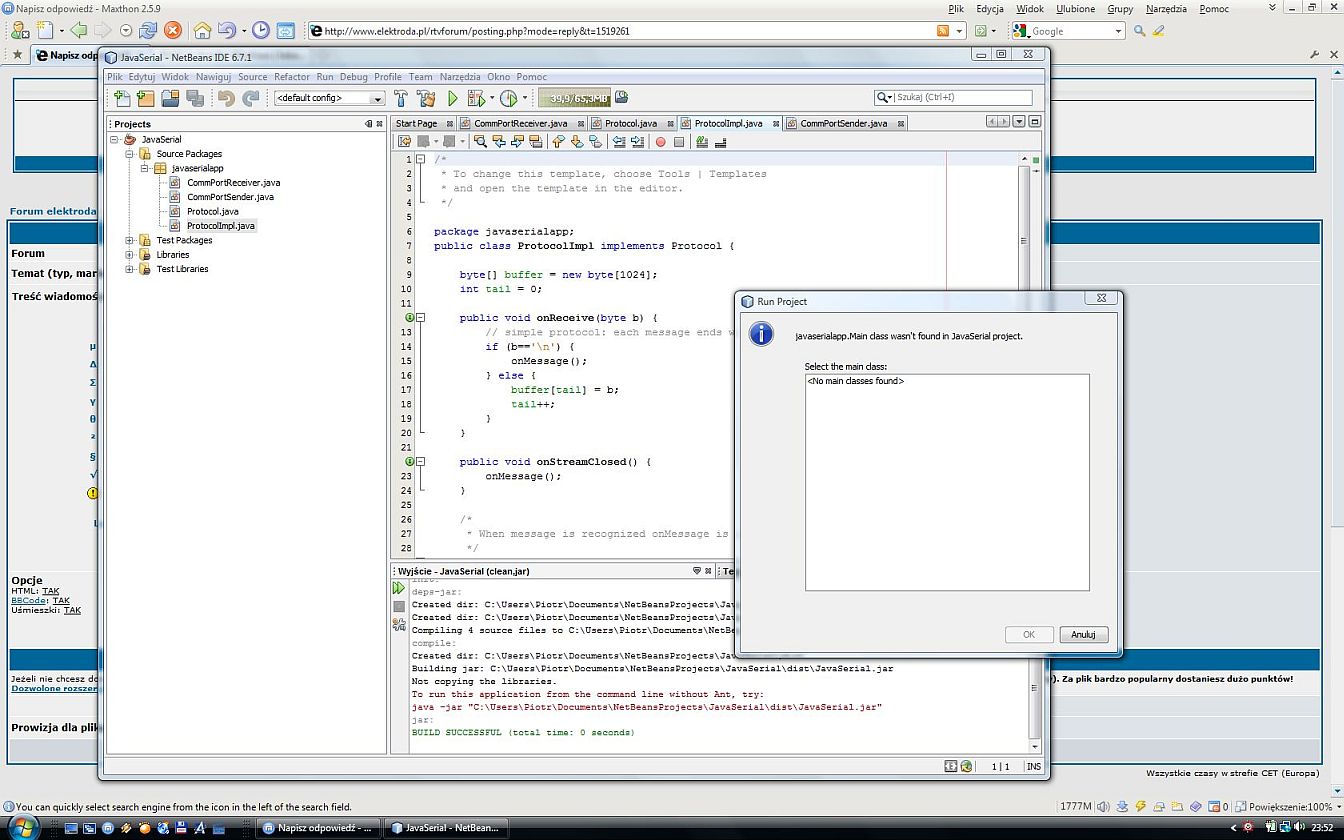Collapse code fold at onStreamClosed method
This screenshot has width=1344, height=840.
click(x=421, y=462)
